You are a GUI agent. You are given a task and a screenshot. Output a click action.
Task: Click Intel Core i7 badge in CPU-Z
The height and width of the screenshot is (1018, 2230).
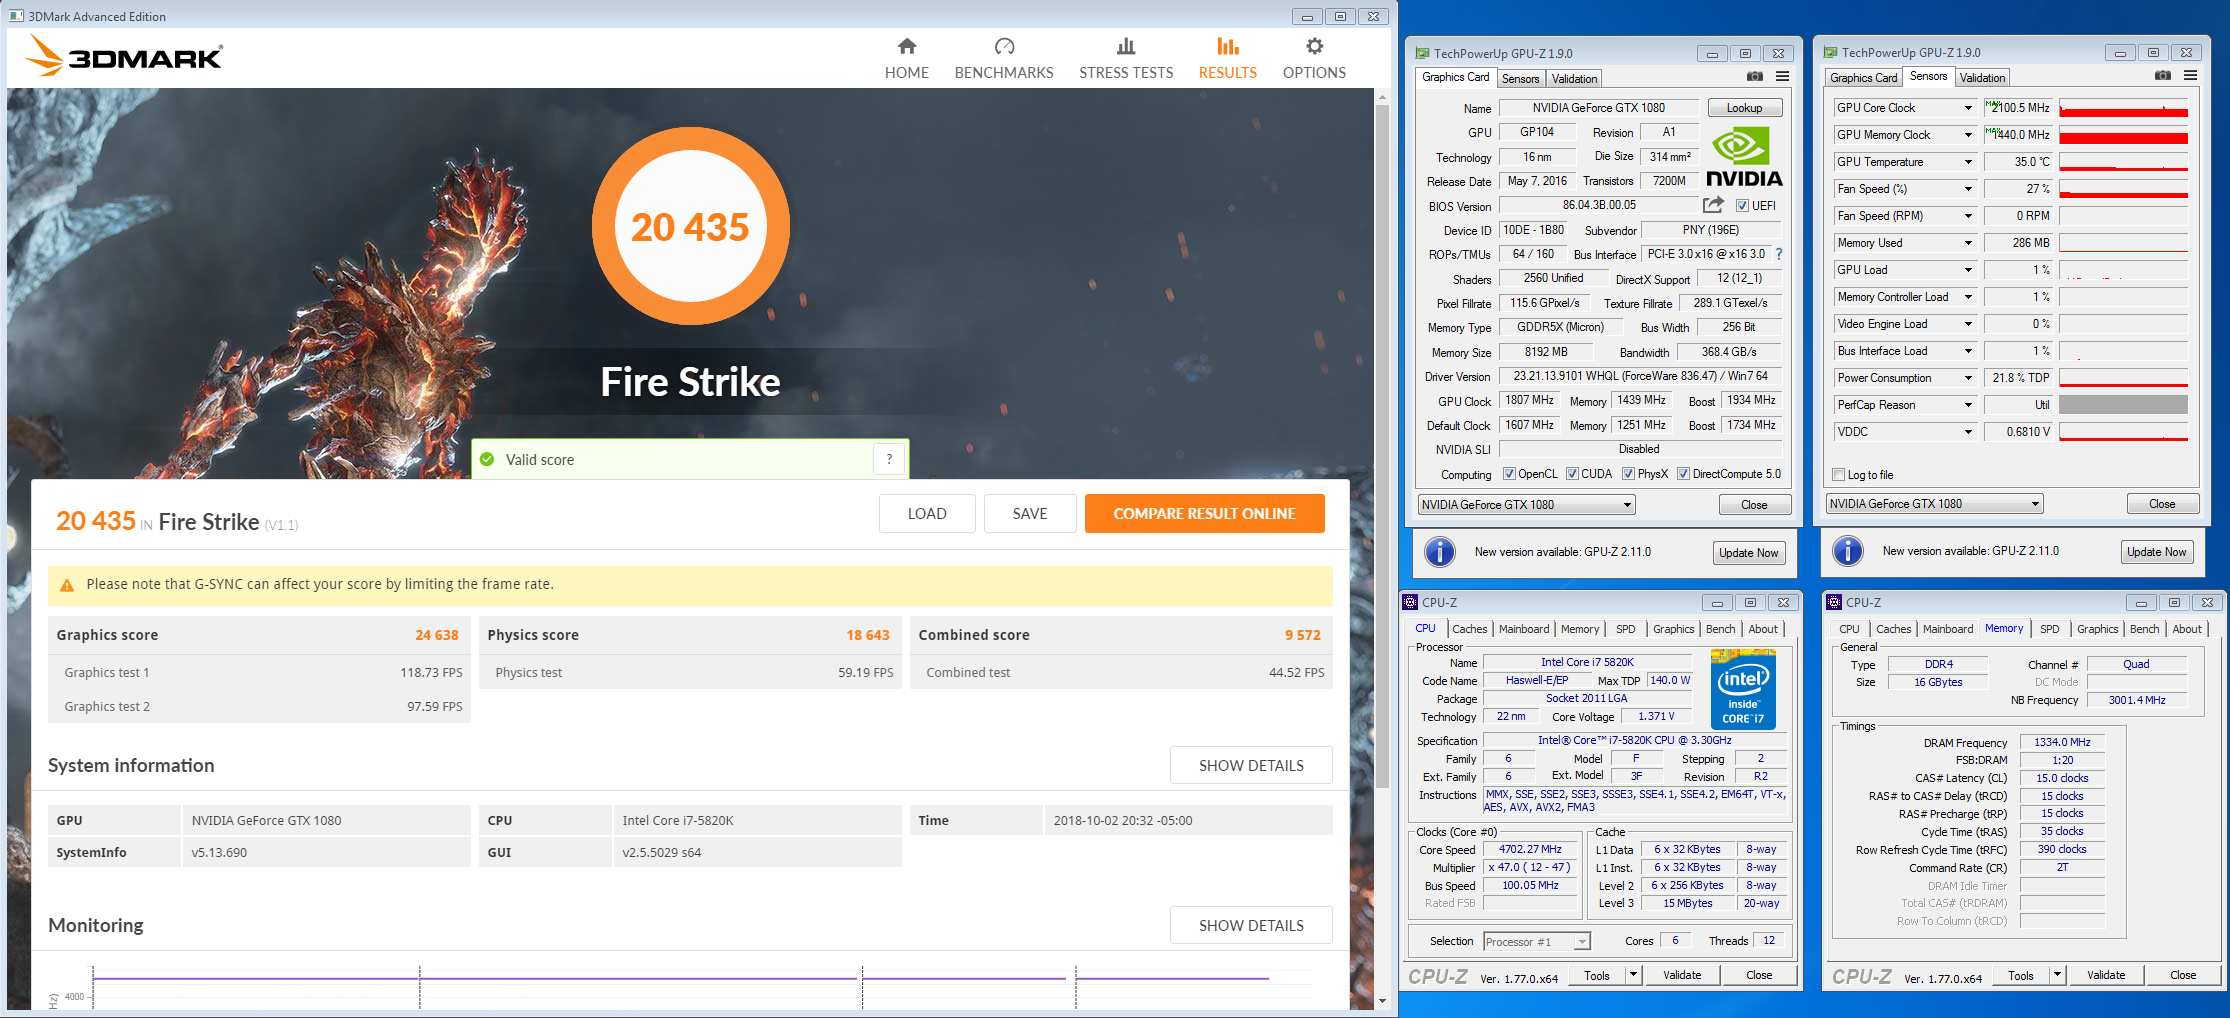coord(1743,689)
